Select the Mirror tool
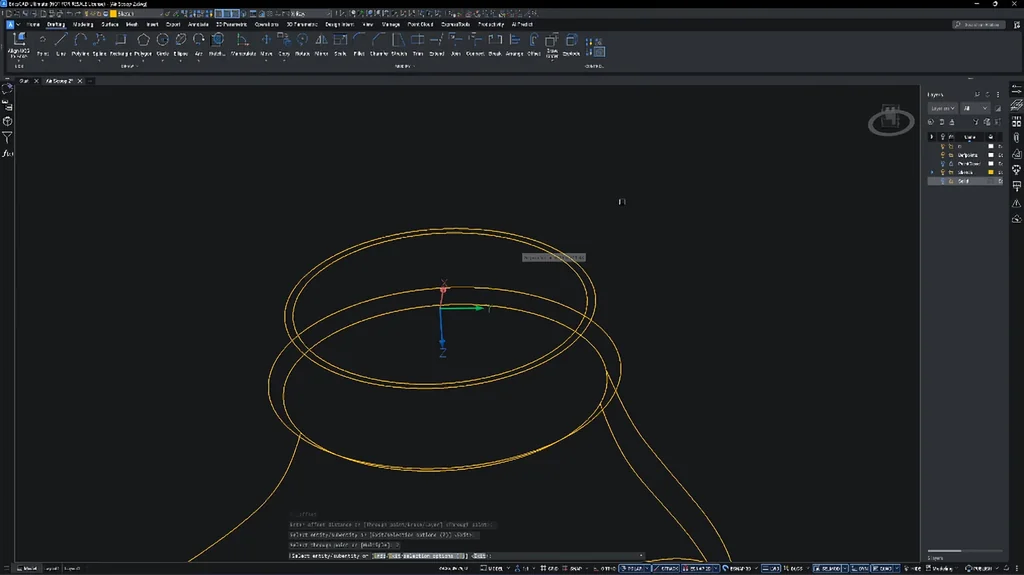Image resolution: width=1024 pixels, height=575 pixels. [321, 44]
